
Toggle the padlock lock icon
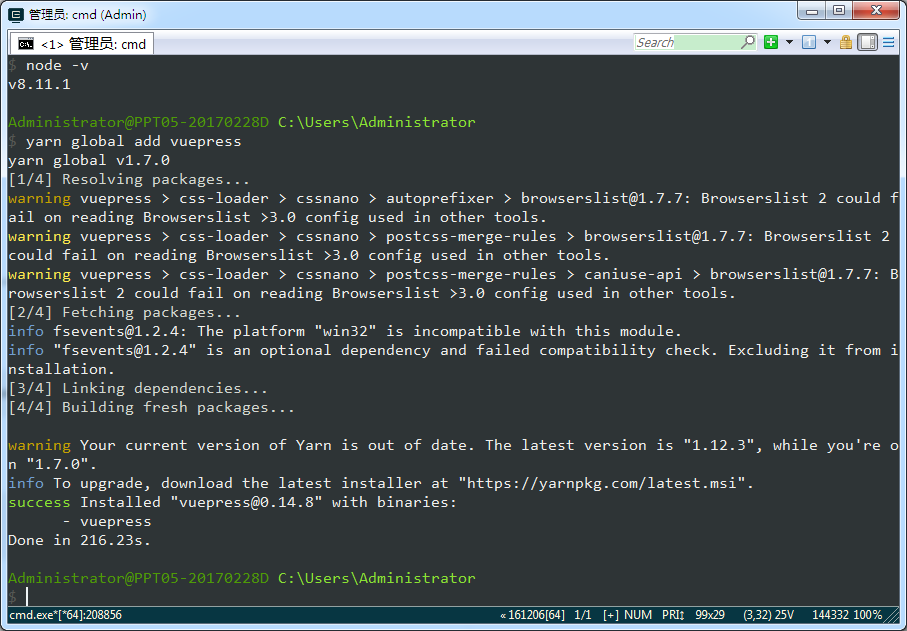[846, 42]
